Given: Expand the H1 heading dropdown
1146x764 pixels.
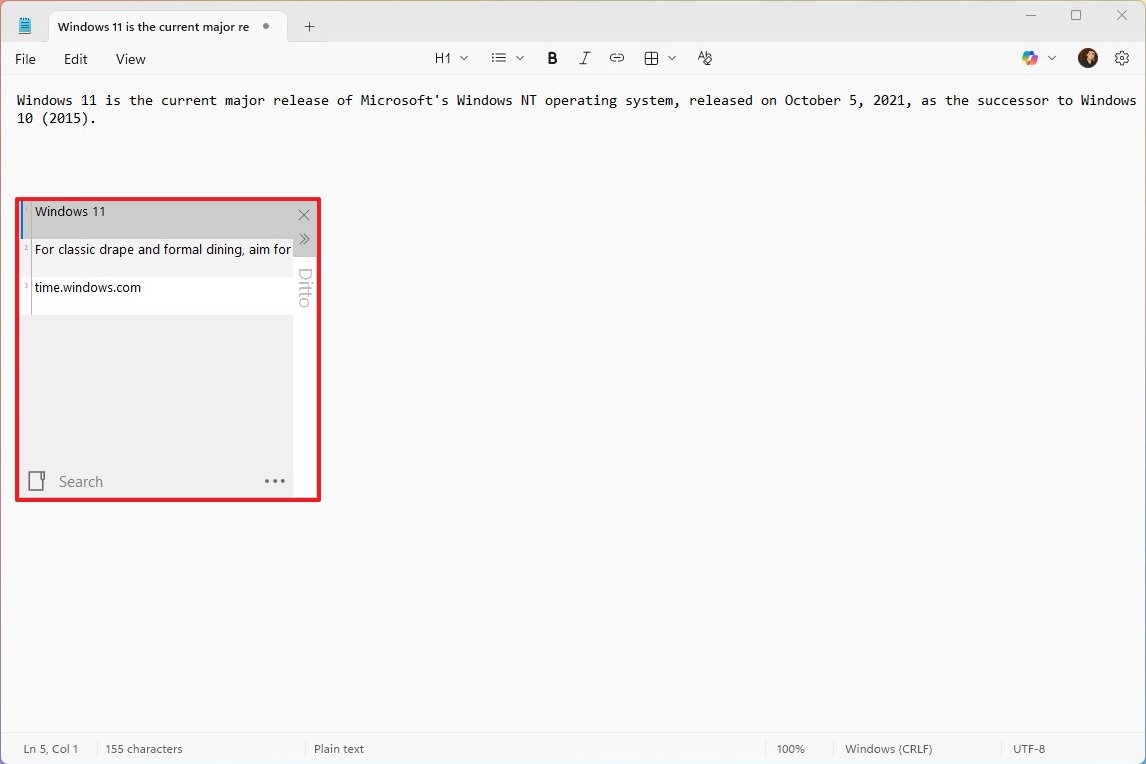Looking at the screenshot, I should [451, 59].
